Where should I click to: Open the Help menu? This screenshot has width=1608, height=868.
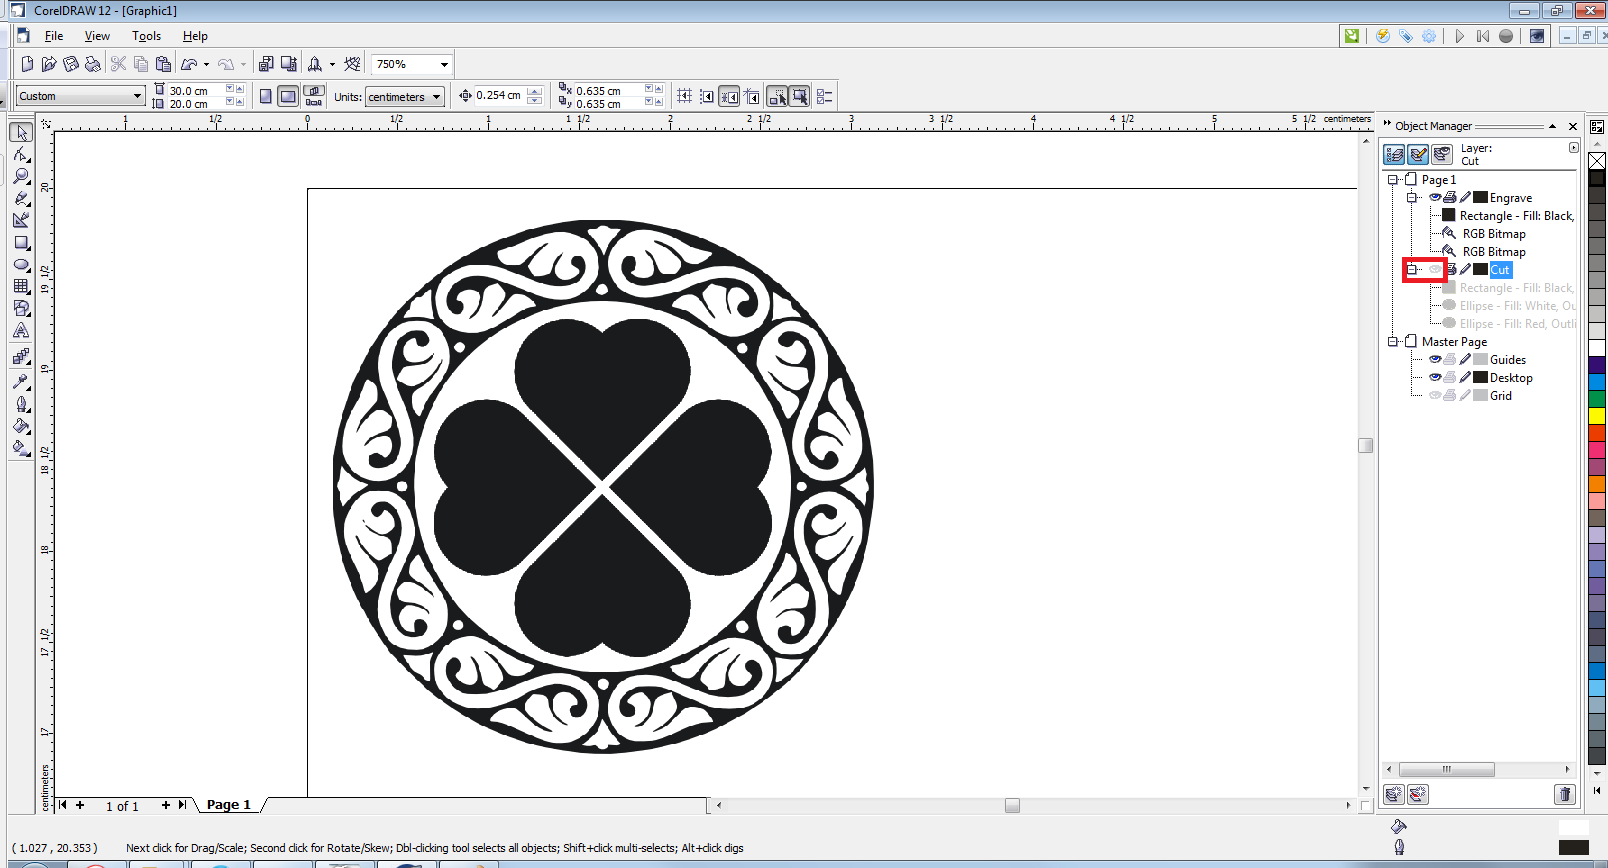pyautogui.click(x=195, y=36)
